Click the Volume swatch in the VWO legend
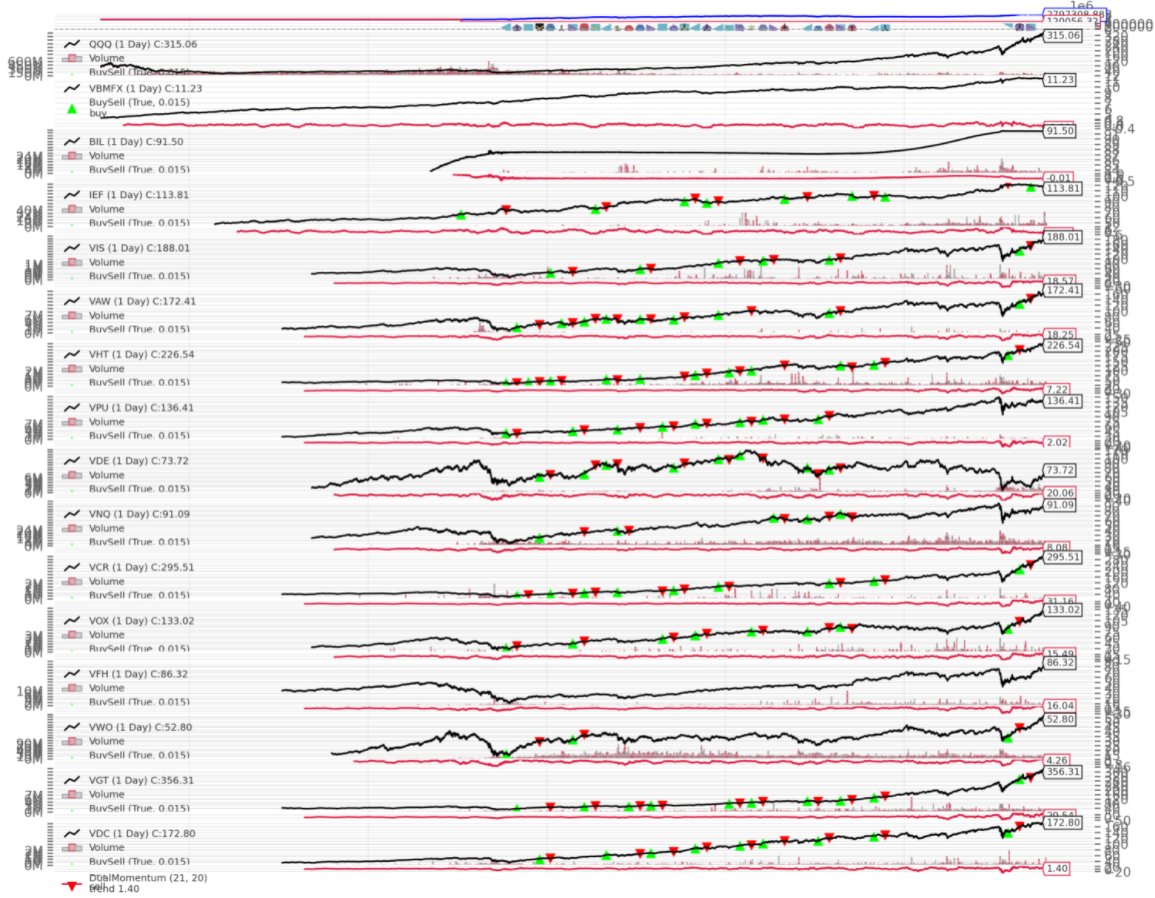Screen dimensions: 1155x898 [71, 741]
